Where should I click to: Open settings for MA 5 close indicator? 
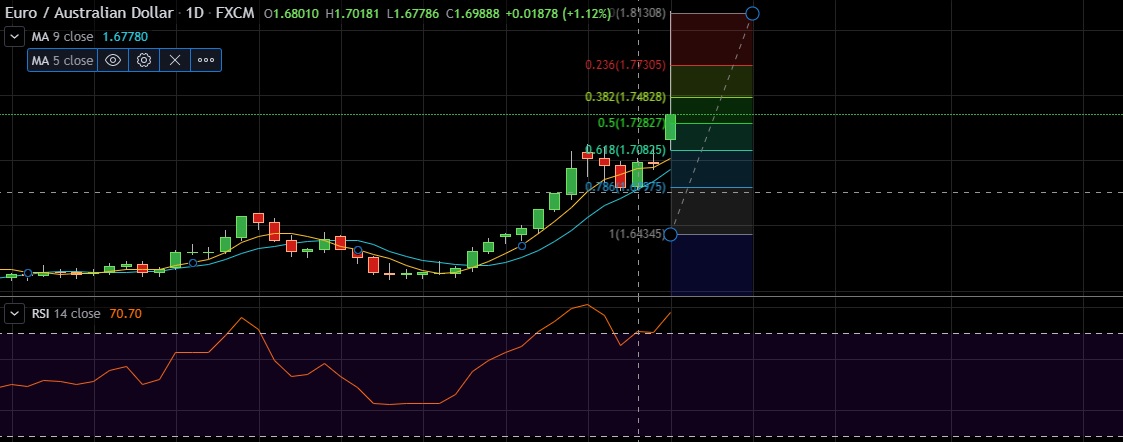pos(144,60)
